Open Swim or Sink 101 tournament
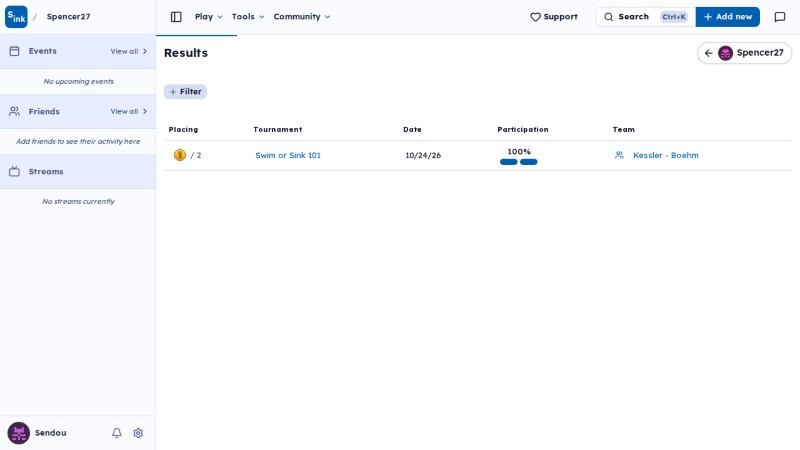 tap(288, 155)
